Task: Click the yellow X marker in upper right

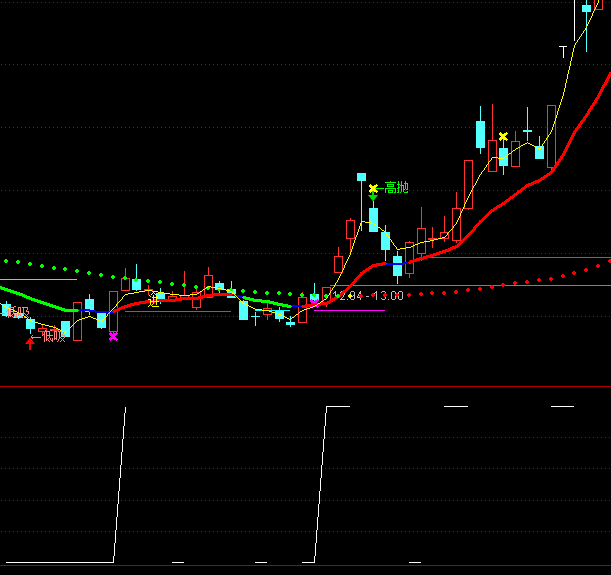Action: 503,136
